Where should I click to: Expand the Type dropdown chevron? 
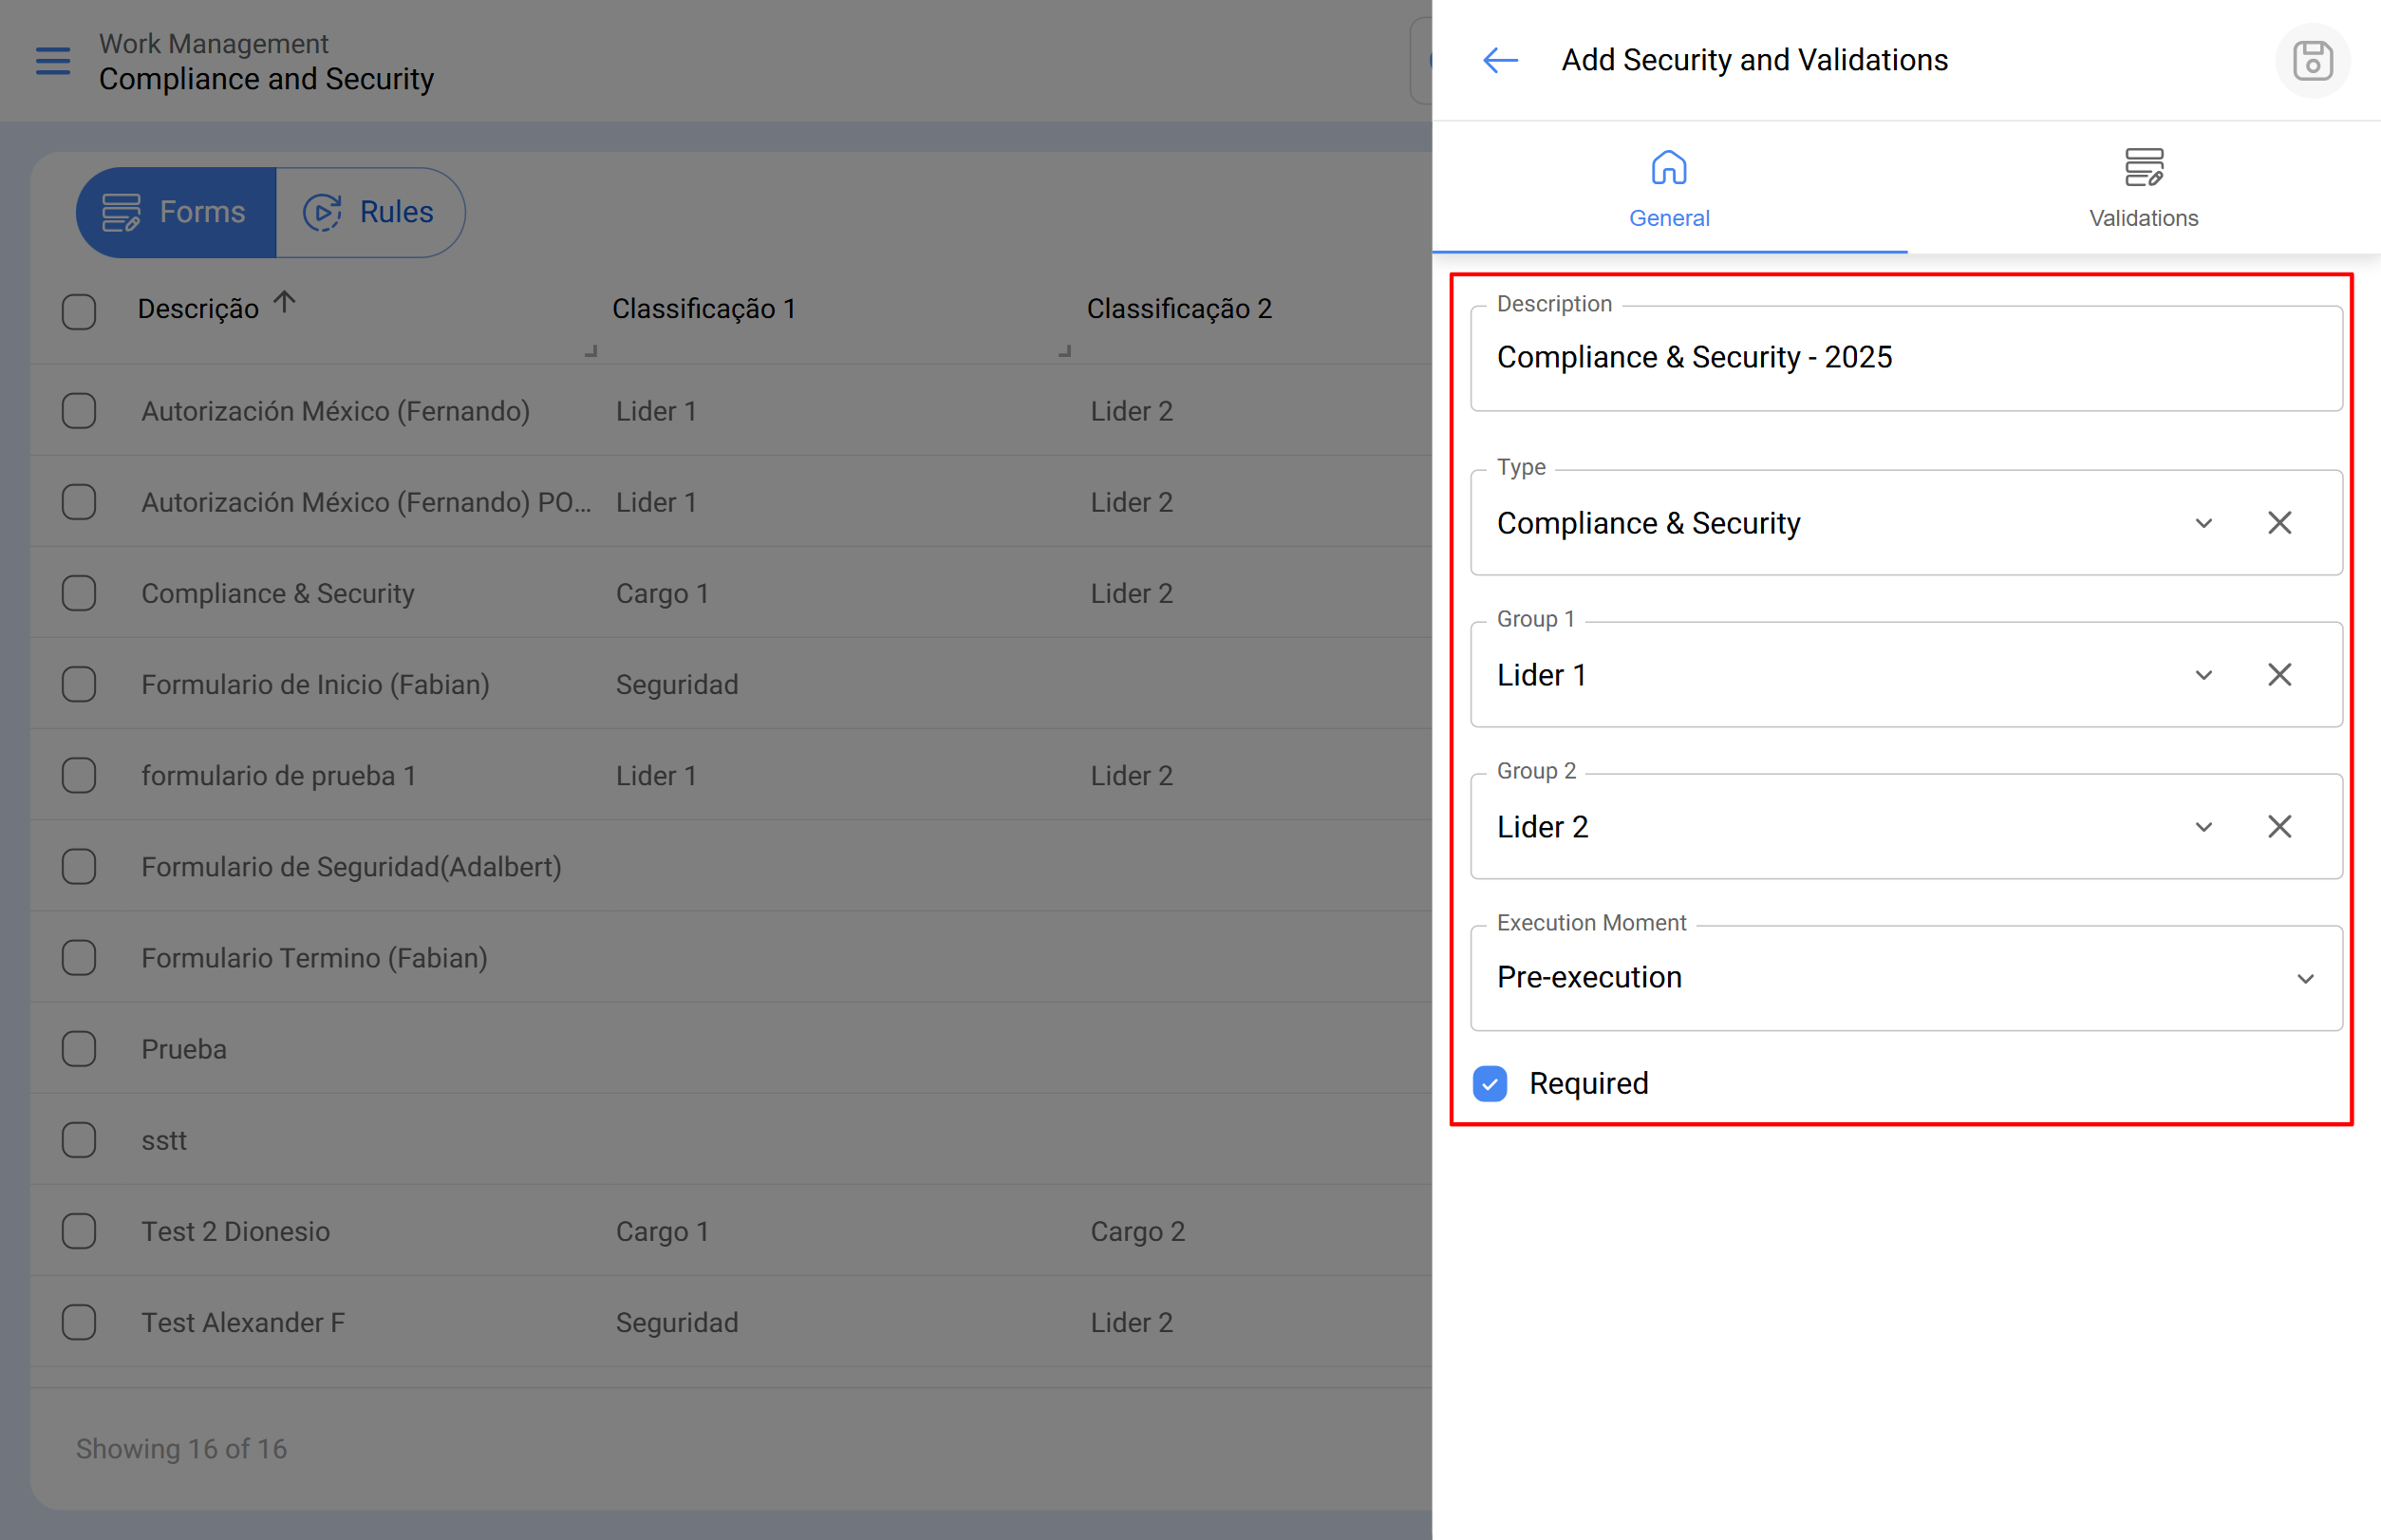point(2202,523)
